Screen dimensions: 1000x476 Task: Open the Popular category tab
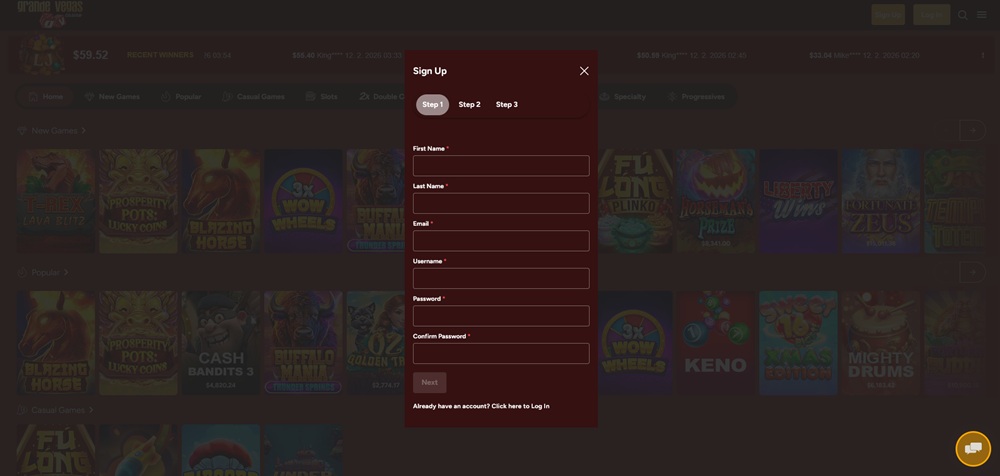pyautogui.click(x=180, y=97)
